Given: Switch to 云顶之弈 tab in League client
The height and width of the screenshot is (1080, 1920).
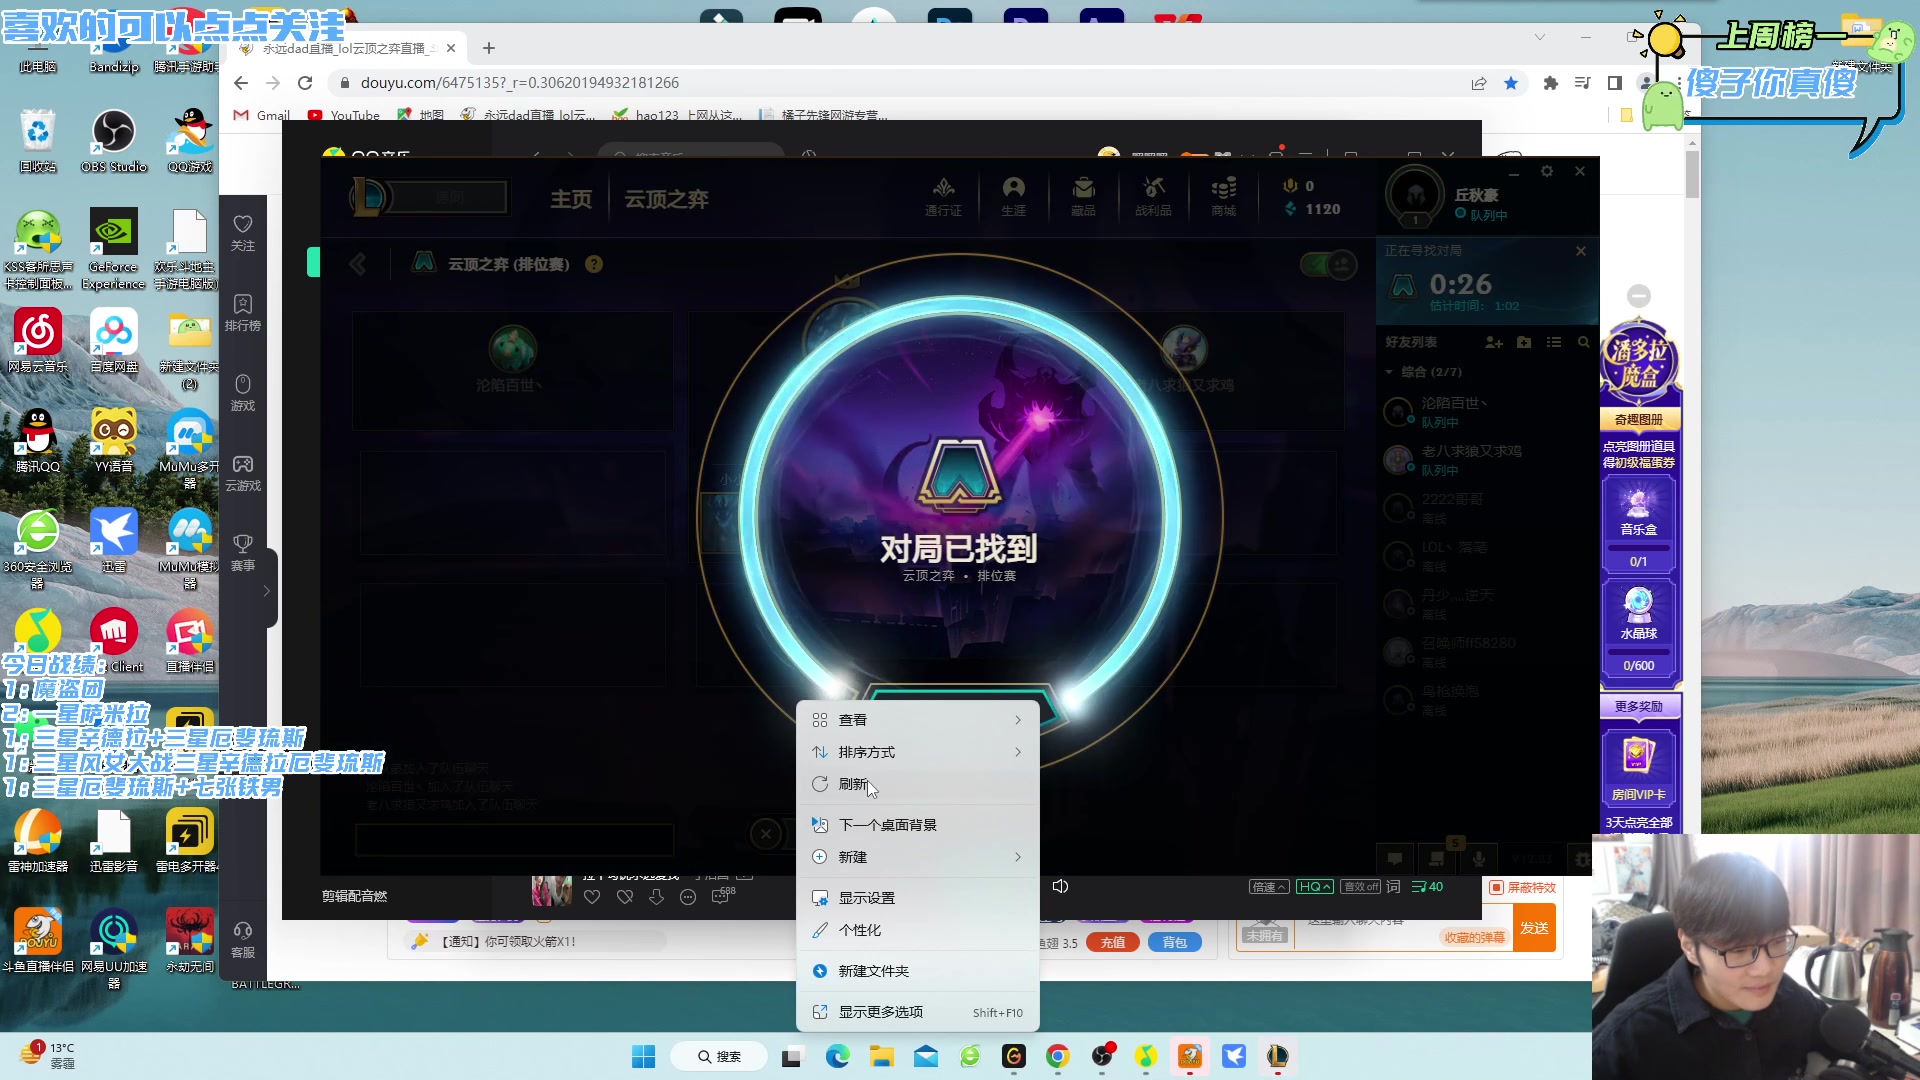Looking at the screenshot, I should click(666, 199).
